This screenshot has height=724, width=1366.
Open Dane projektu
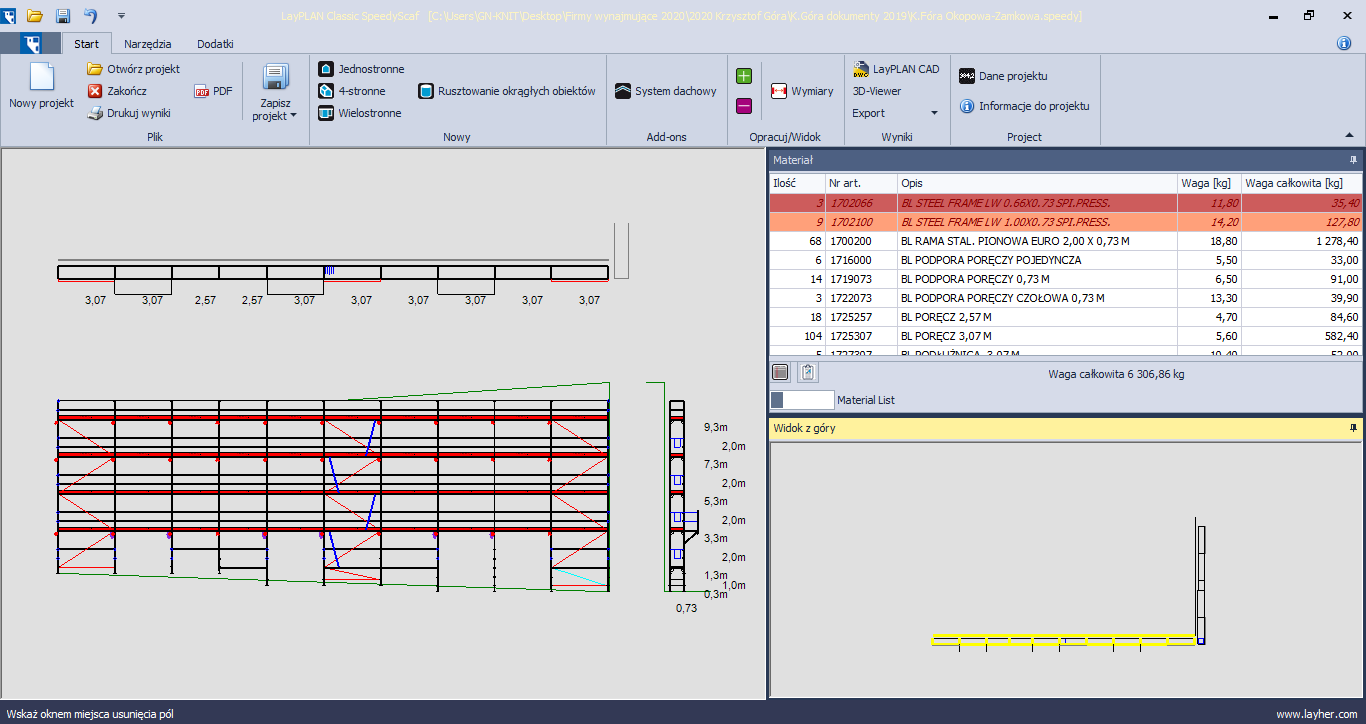coord(1003,76)
